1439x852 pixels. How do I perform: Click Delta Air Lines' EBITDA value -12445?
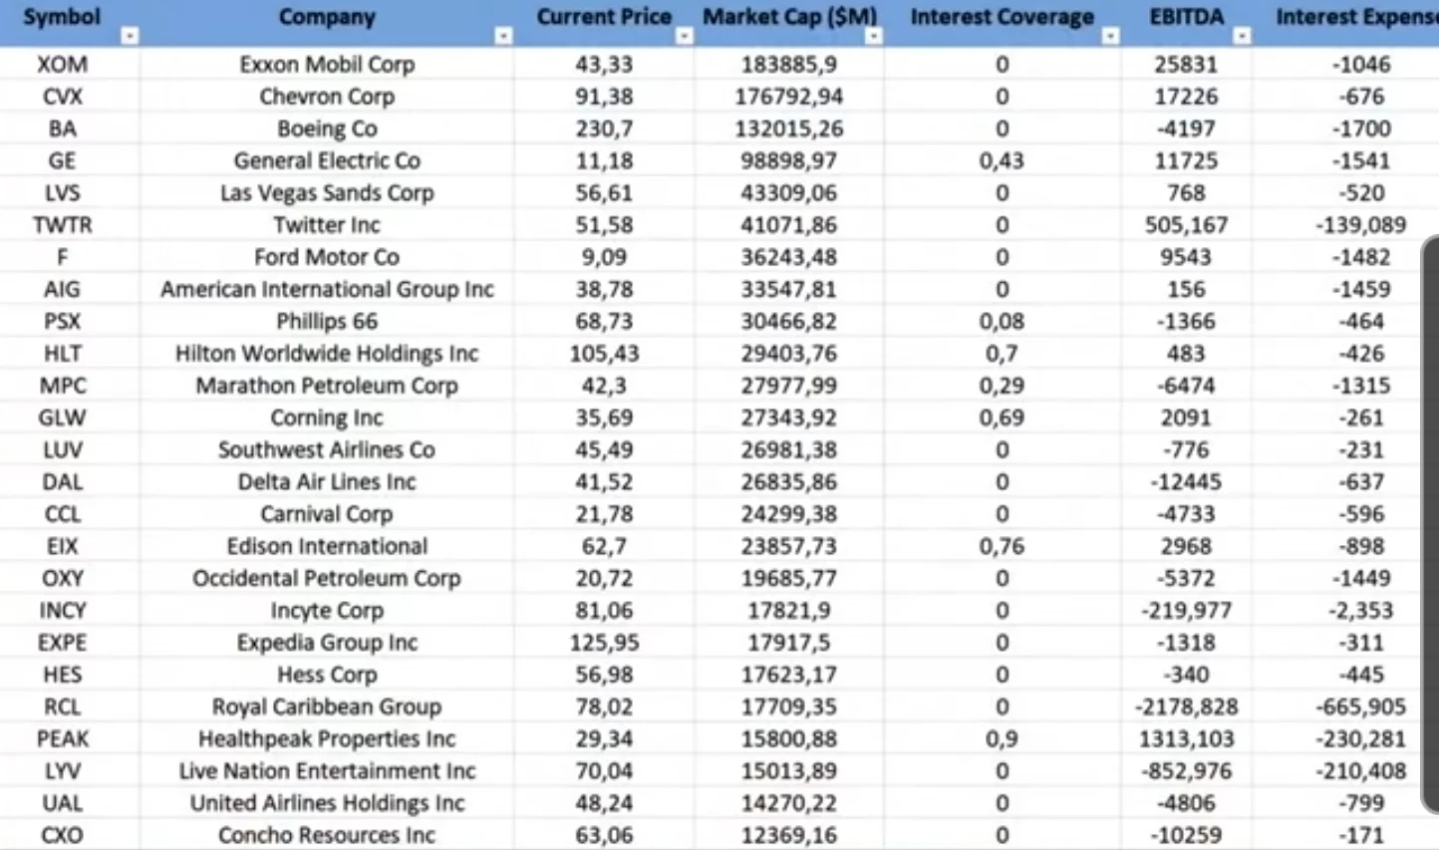click(x=1185, y=482)
